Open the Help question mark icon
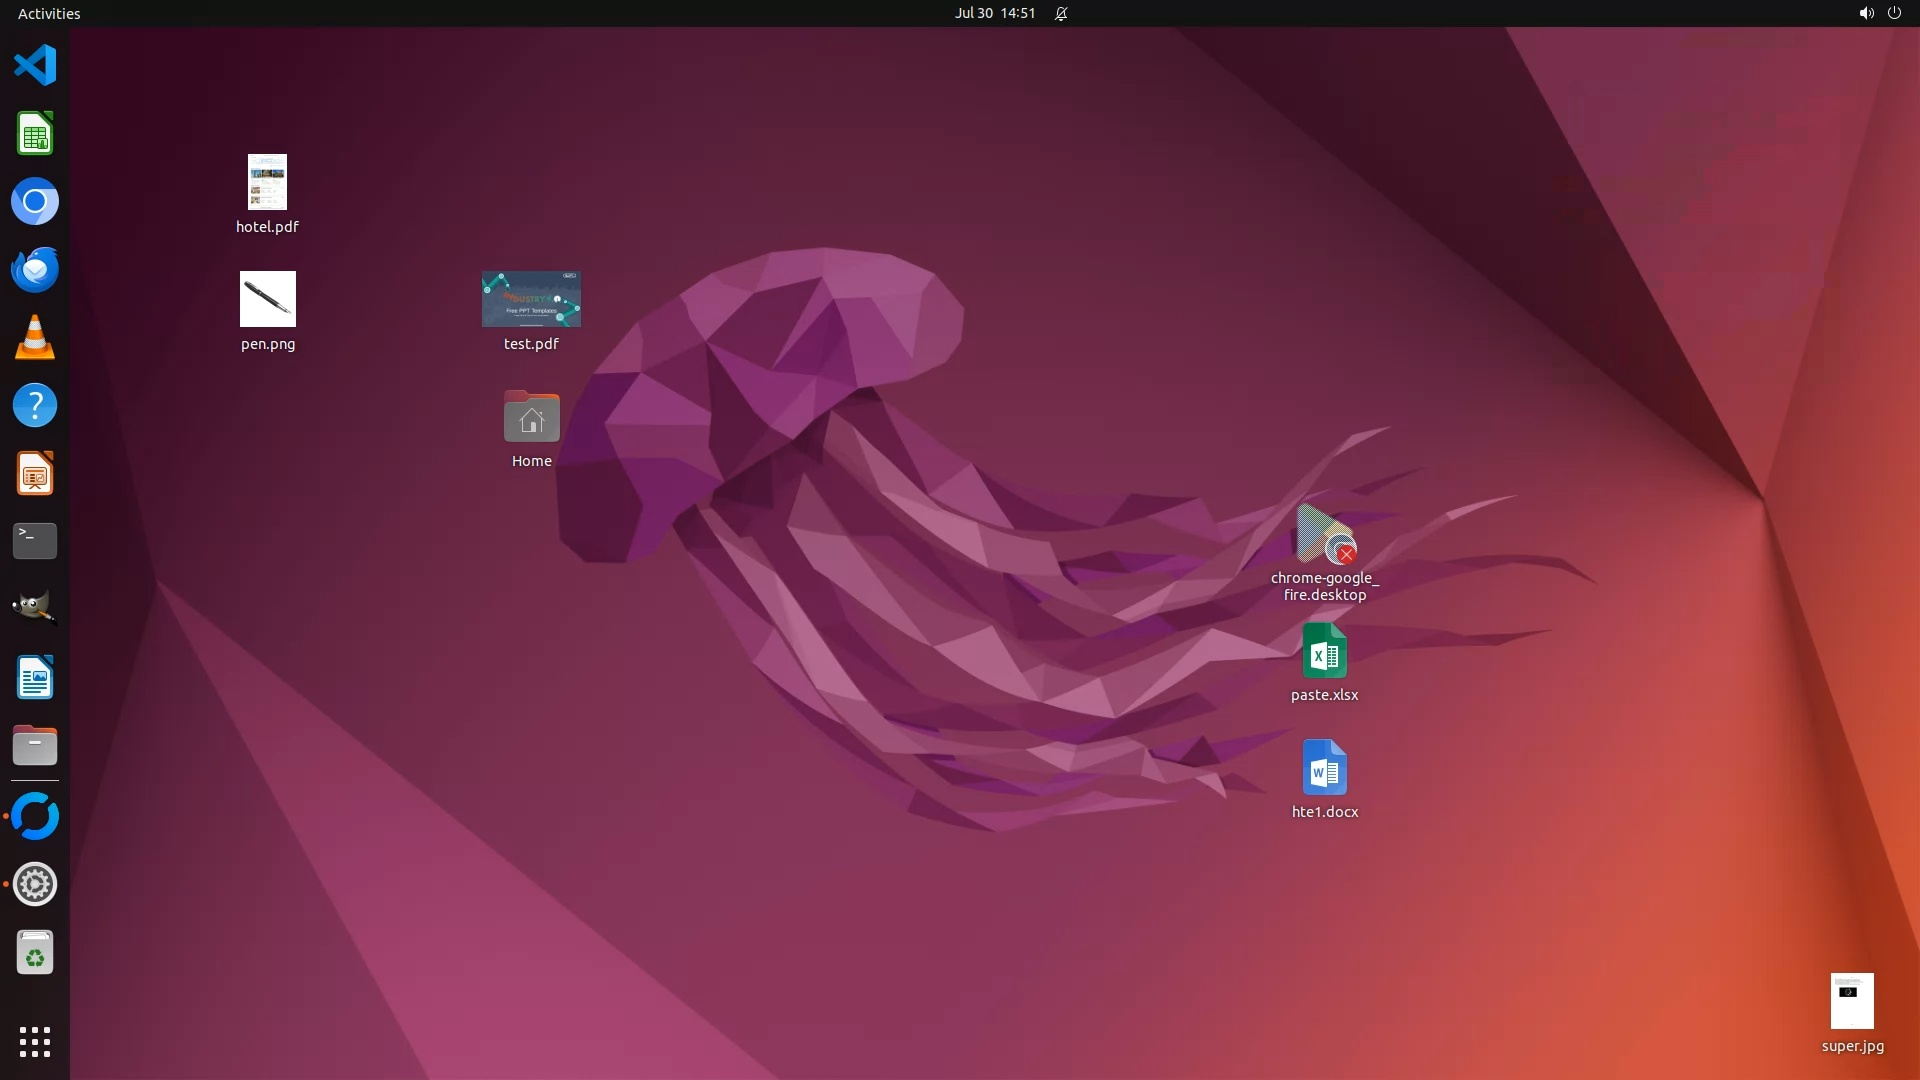This screenshot has width=1920, height=1080. pos(35,406)
